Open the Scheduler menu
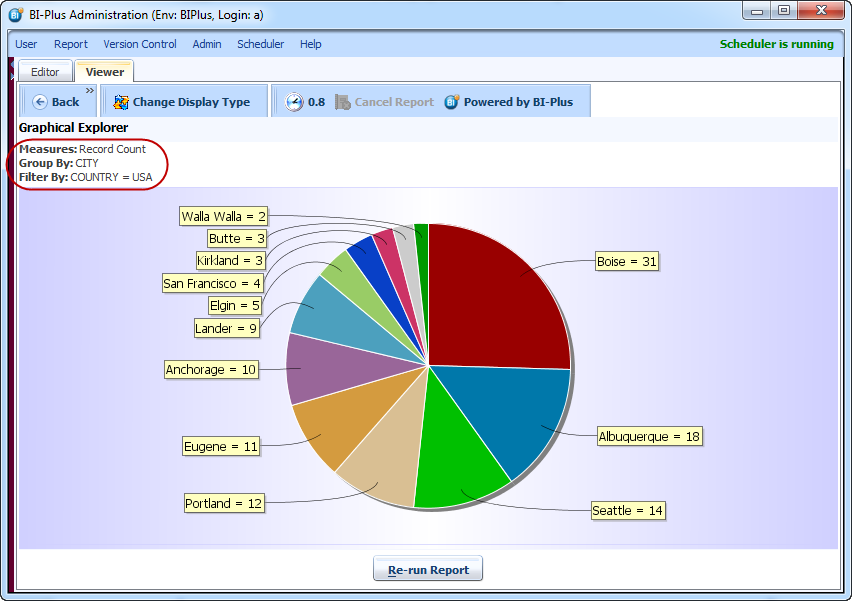Image resolution: width=852 pixels, height=601 pixels. click(x=260, y=44)
